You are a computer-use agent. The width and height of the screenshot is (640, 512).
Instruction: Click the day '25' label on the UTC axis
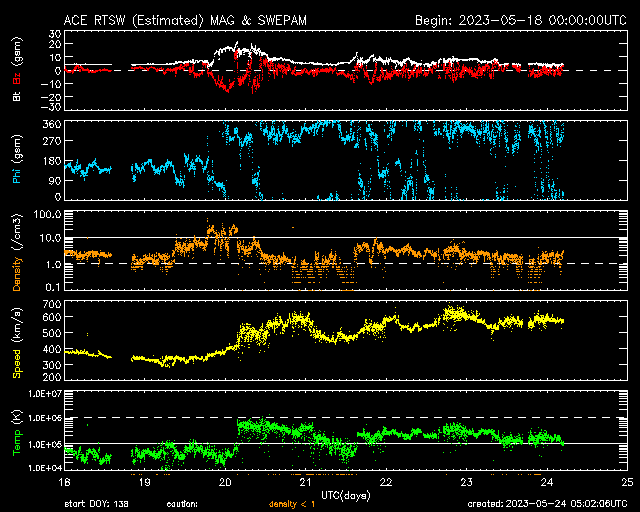click(627, 482)
